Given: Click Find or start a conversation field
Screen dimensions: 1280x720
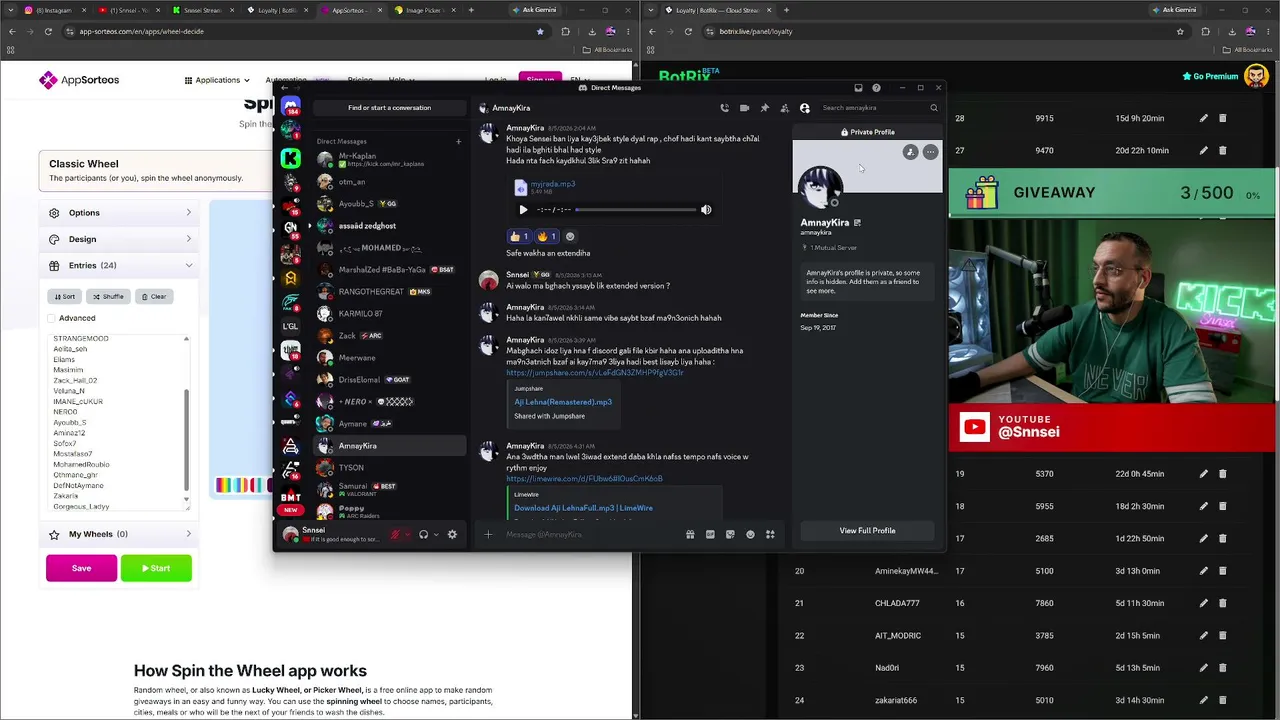Looking at the screenshot, I should pyautogui.click(x=389, y=108).
